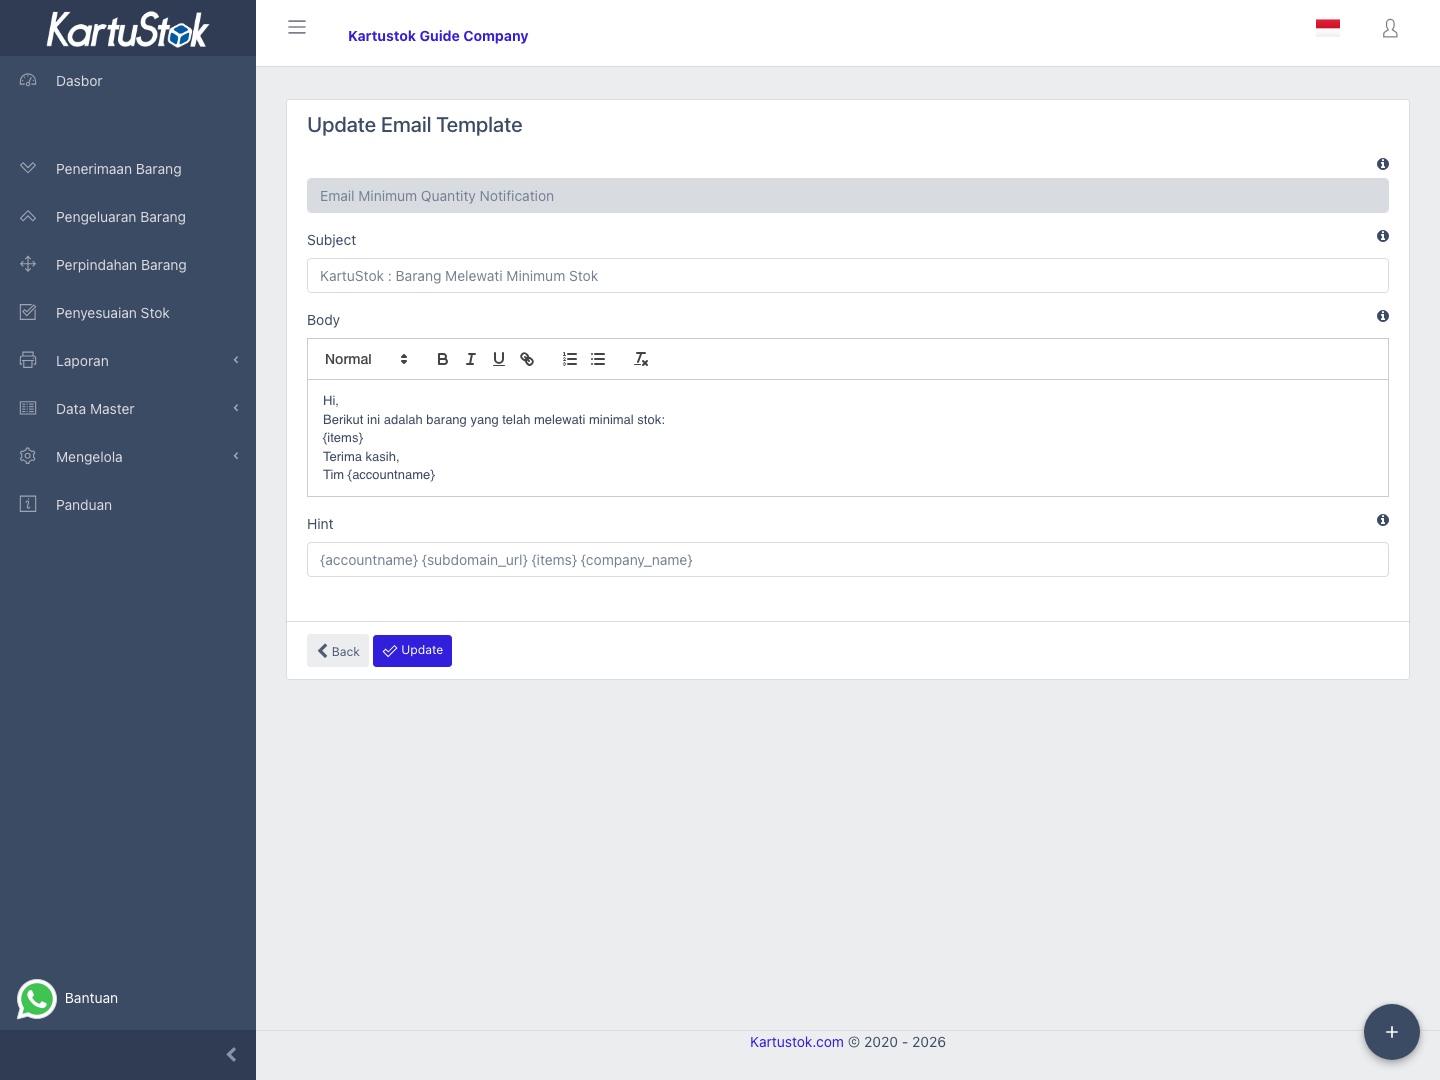Collapse the sidebar with bottom chevron
1440x1080 pixels.
[x=231, y=1055]
